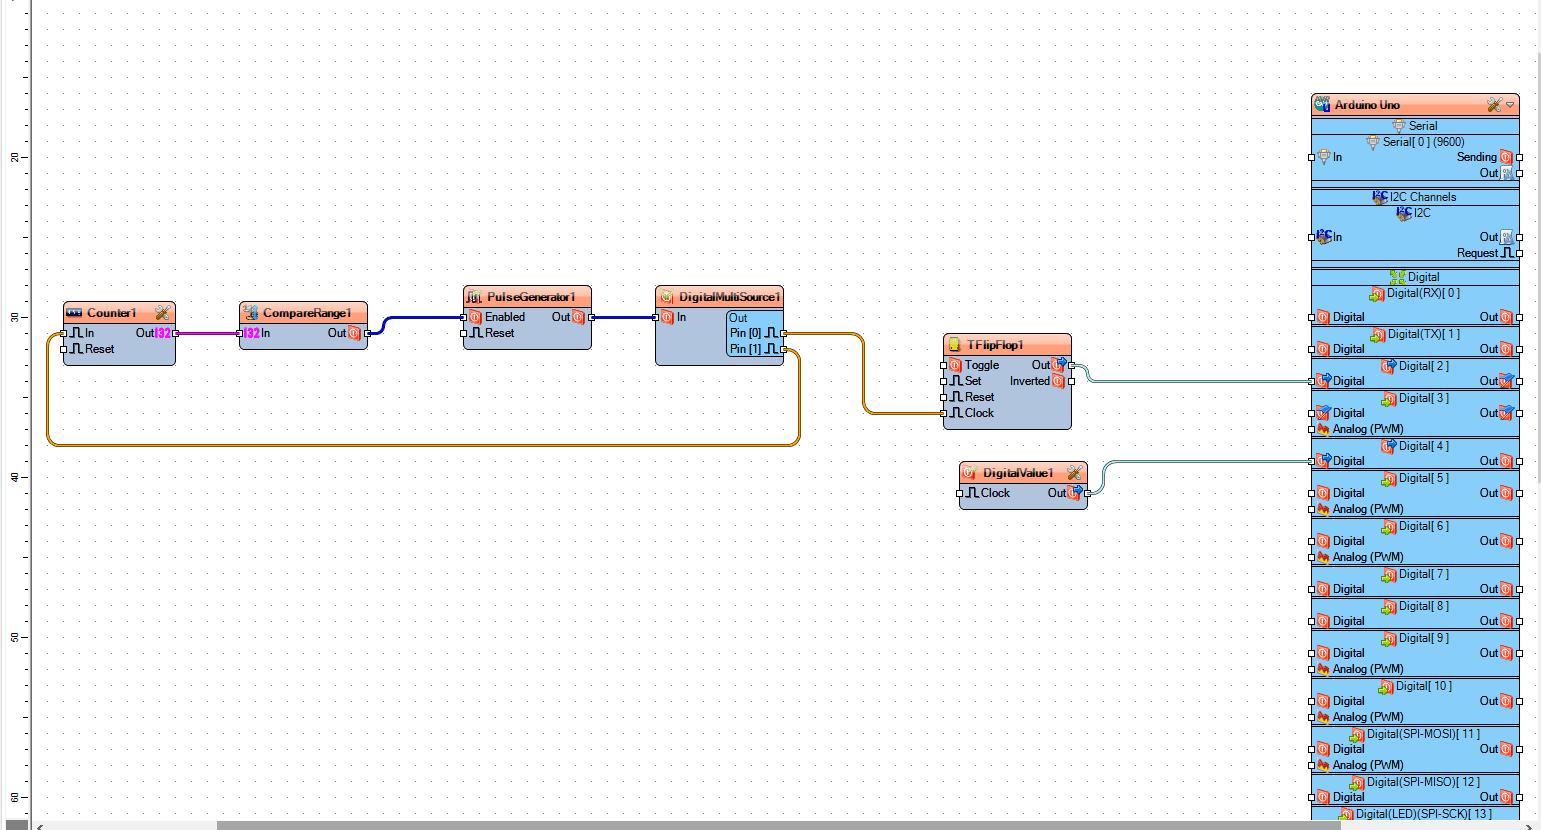1541x830 pixels.
Task: Click DigitalMultiSource1 Pin [1] output
Action: point(783,349)
